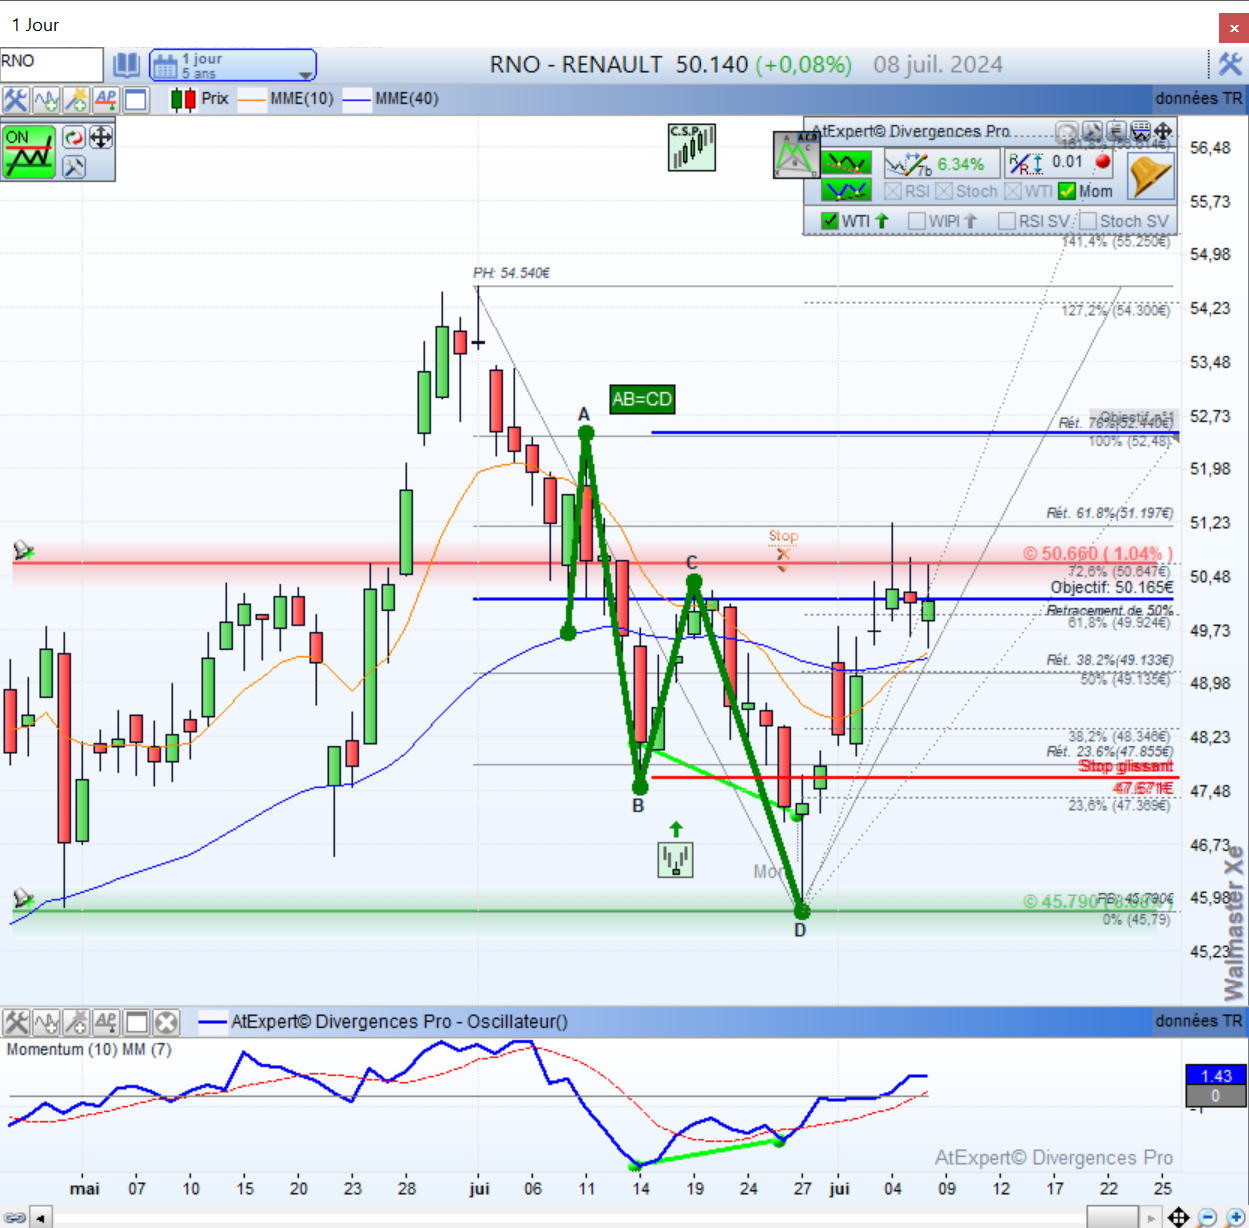Click the Momentum (10) MM (7) label
The image size is (1249, 1228).
point(89,1049)
